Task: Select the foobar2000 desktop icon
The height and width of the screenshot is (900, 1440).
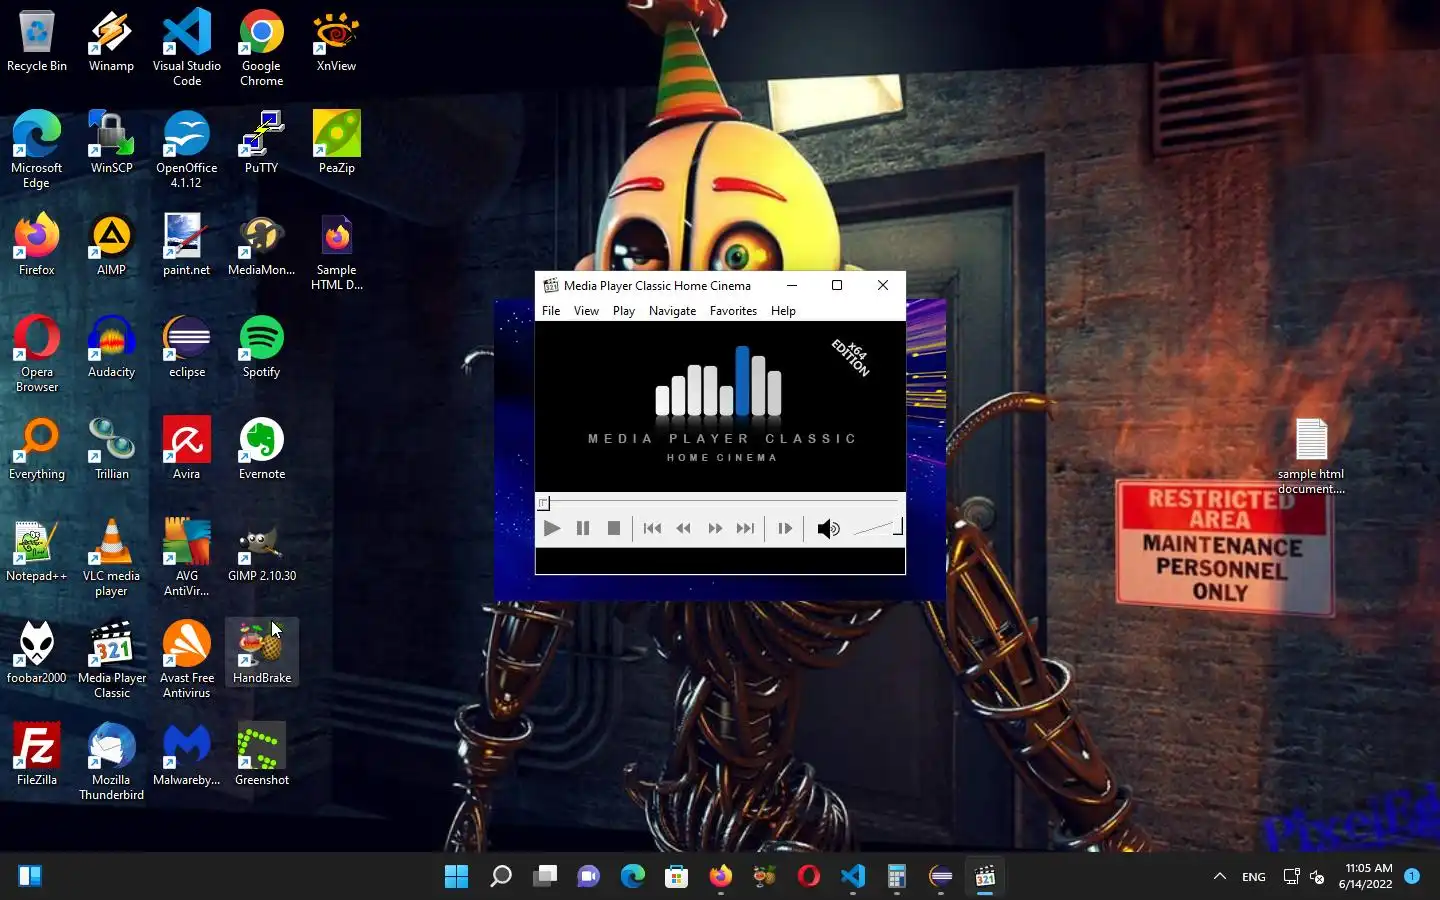Action: point(37,653)
